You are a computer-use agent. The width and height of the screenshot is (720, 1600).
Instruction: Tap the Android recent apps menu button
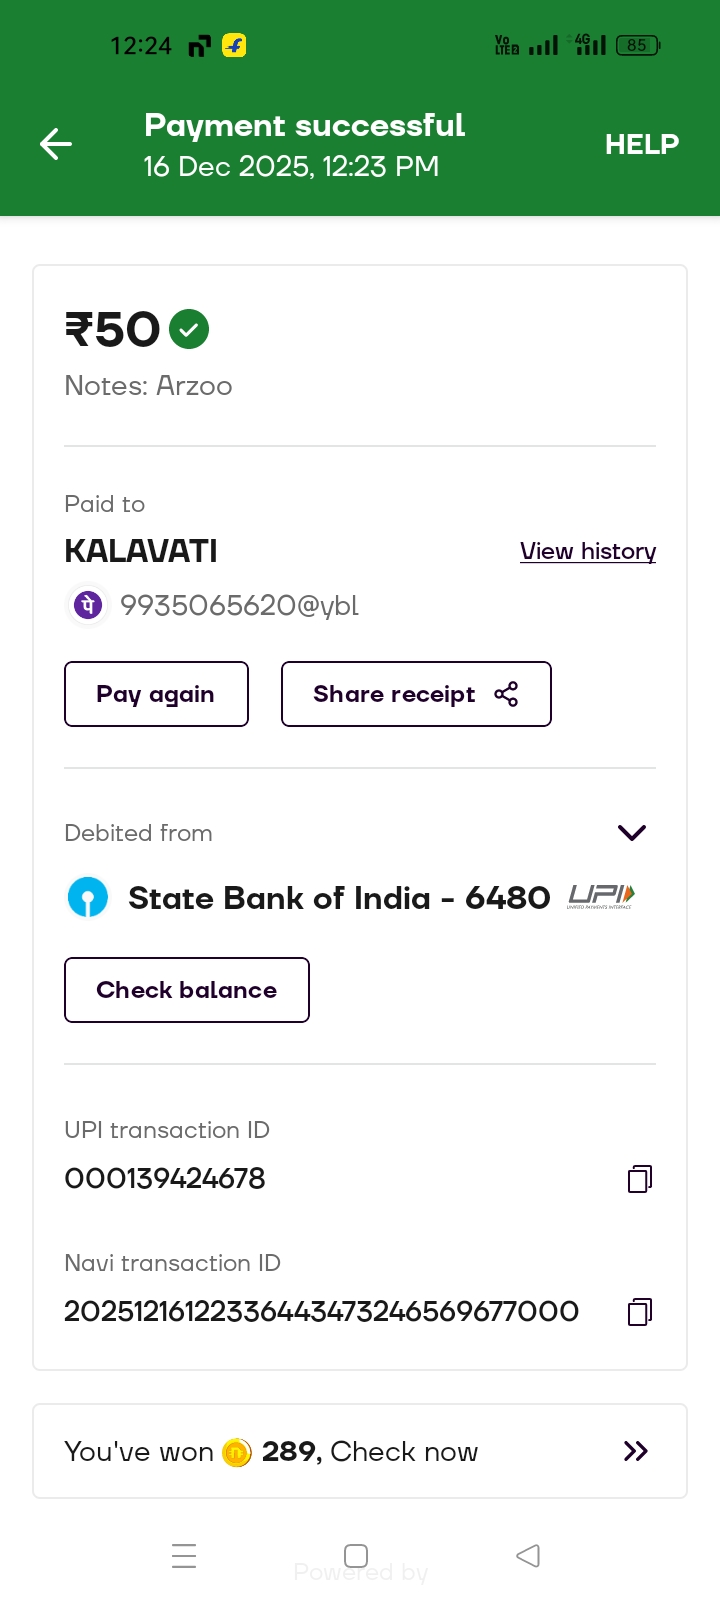184,1556
